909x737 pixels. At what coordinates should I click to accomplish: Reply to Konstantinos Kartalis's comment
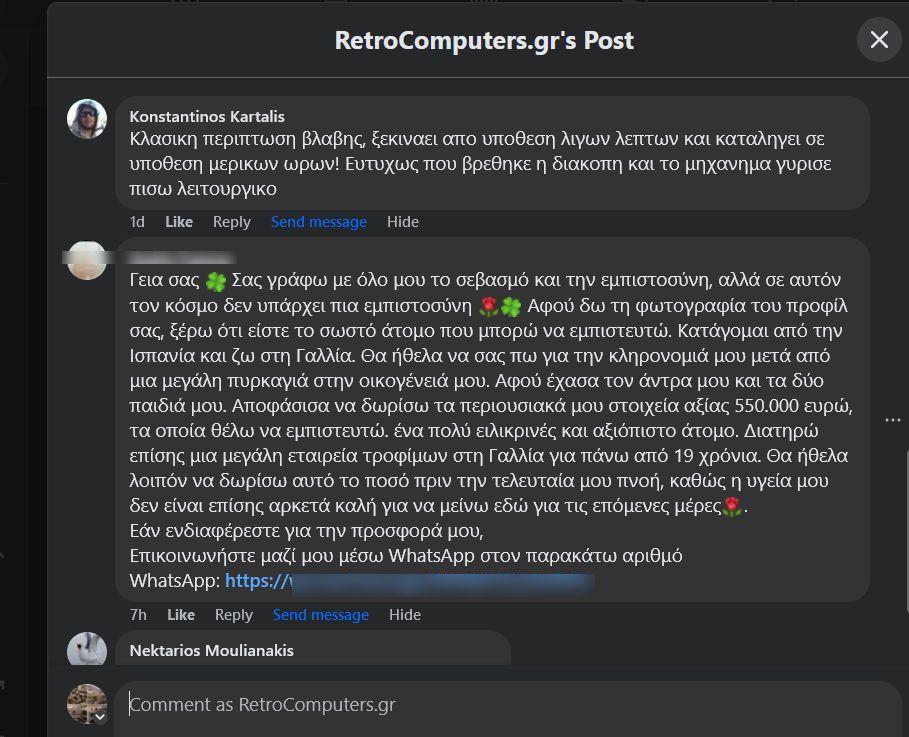[232, 222]
